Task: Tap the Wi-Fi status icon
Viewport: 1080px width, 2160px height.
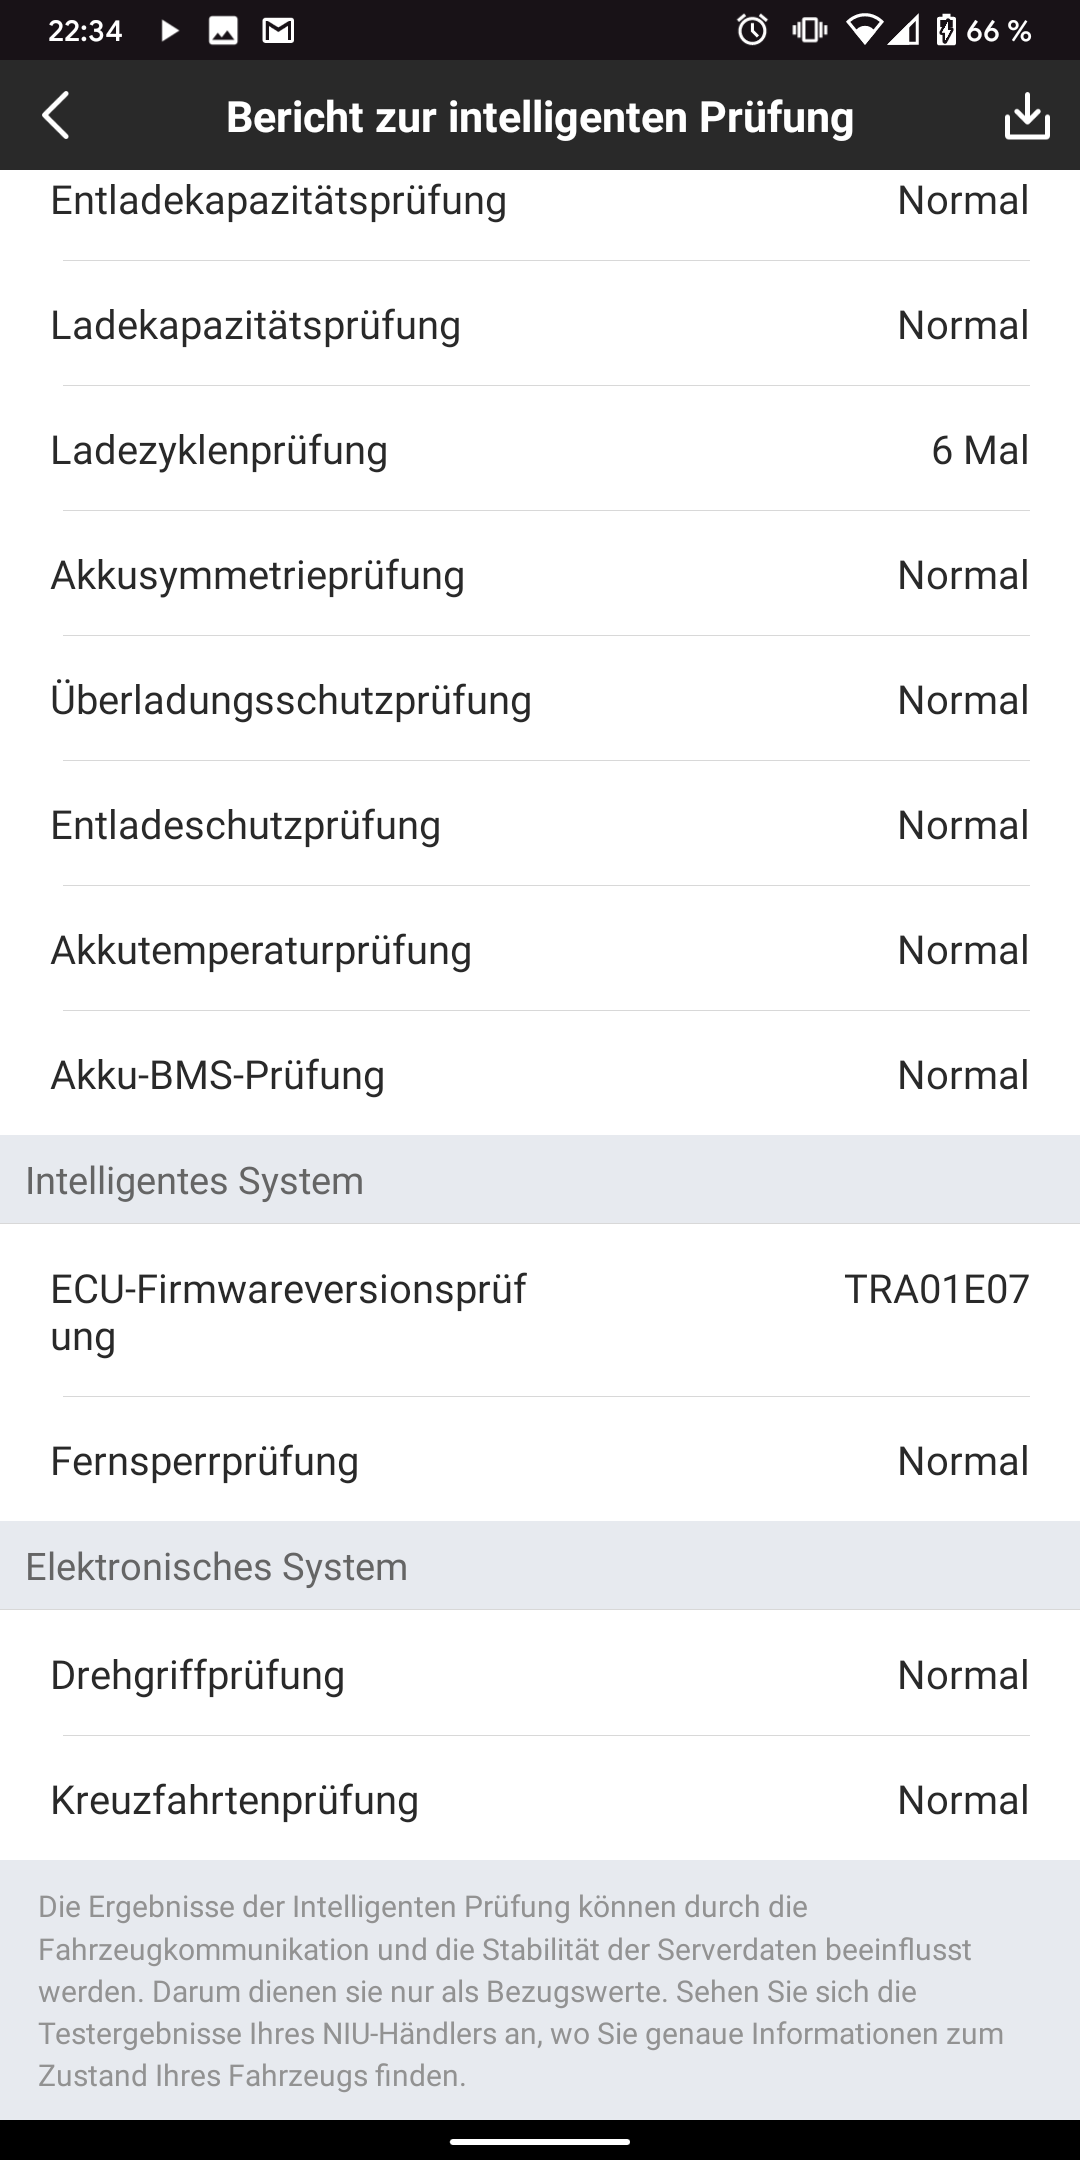Action: pos(863,31)
